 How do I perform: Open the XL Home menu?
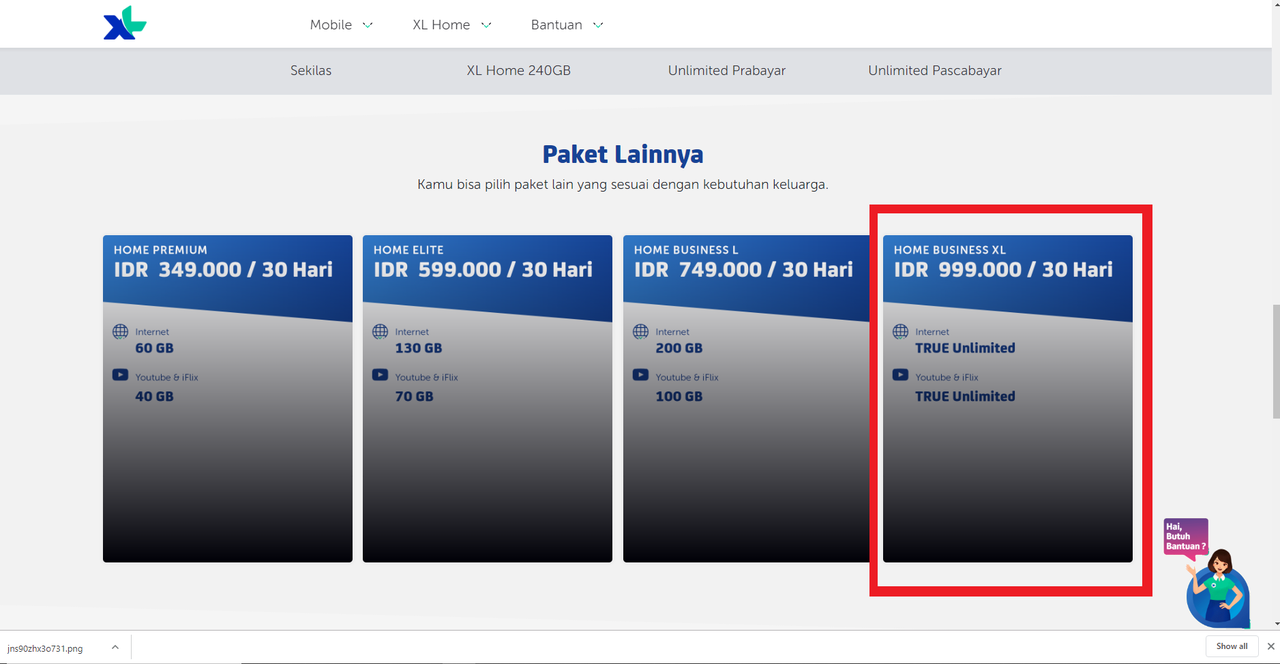[x=441, y=25]
